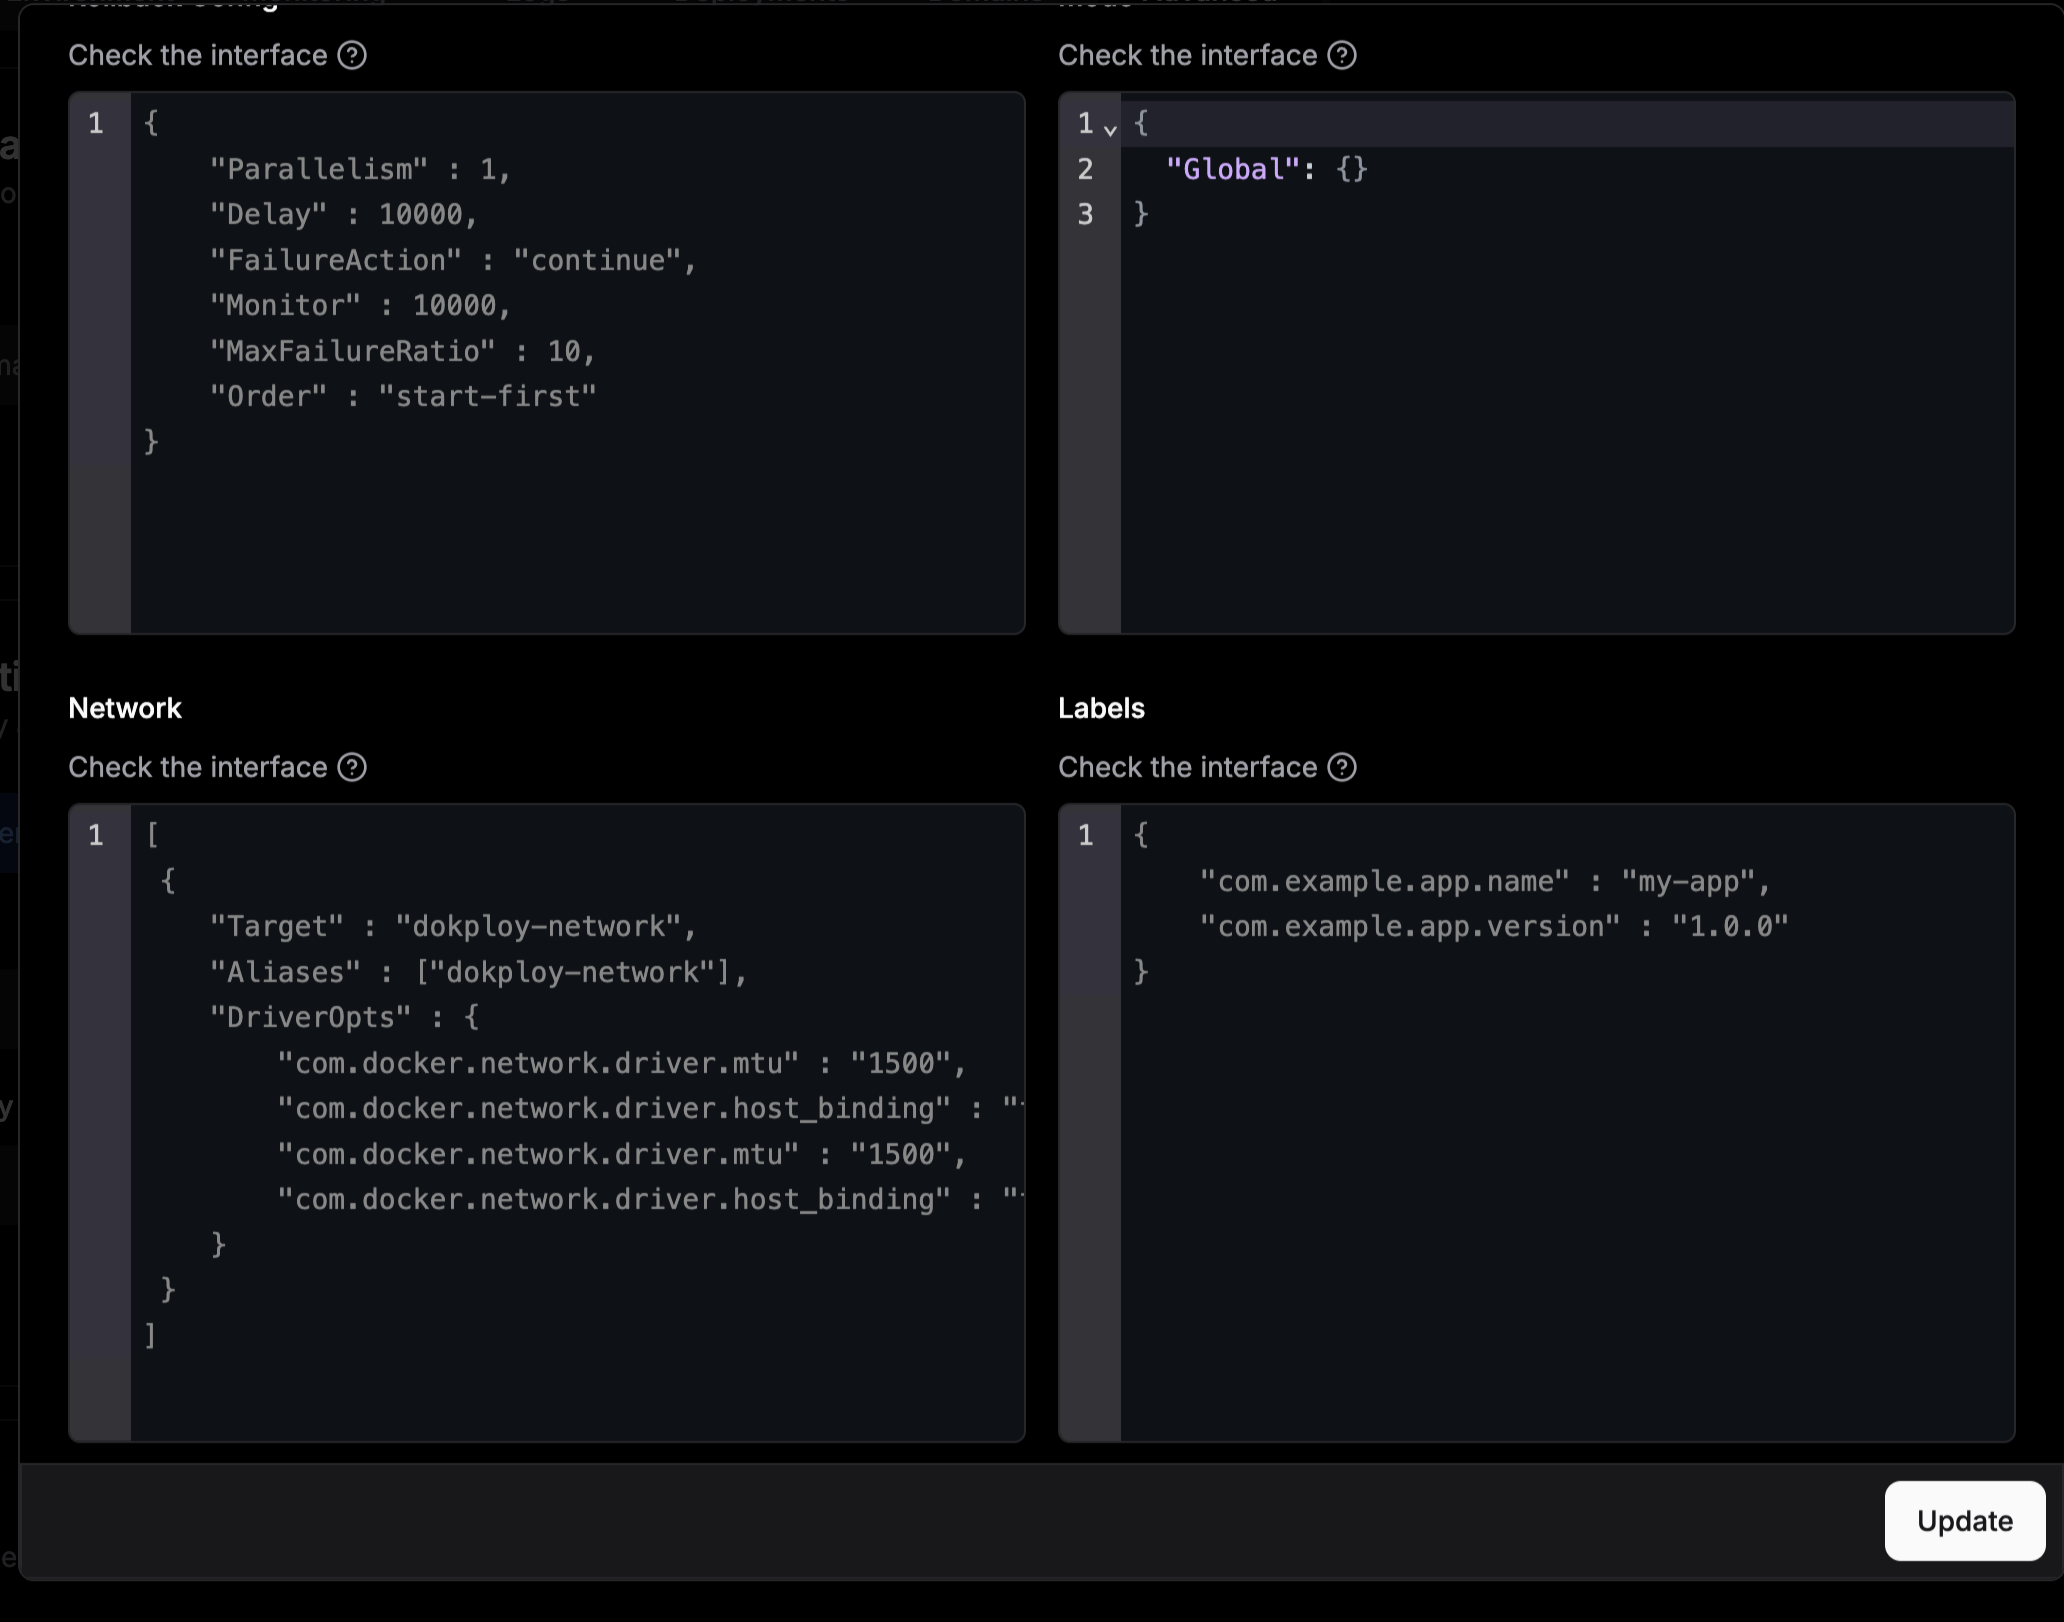The image size is (2064, 1622).
Task: Select line number 3 in Global editor
Action: point(1085,214)
